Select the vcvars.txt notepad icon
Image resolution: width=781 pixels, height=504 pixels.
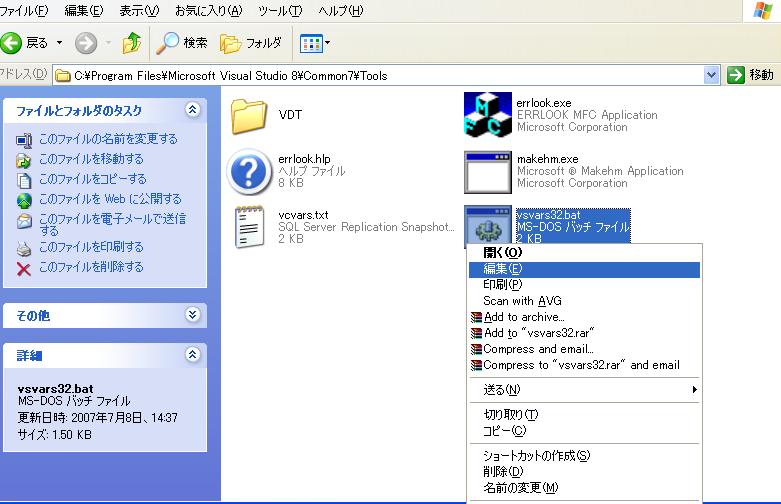pyautogui.click(x=249, y=227)
